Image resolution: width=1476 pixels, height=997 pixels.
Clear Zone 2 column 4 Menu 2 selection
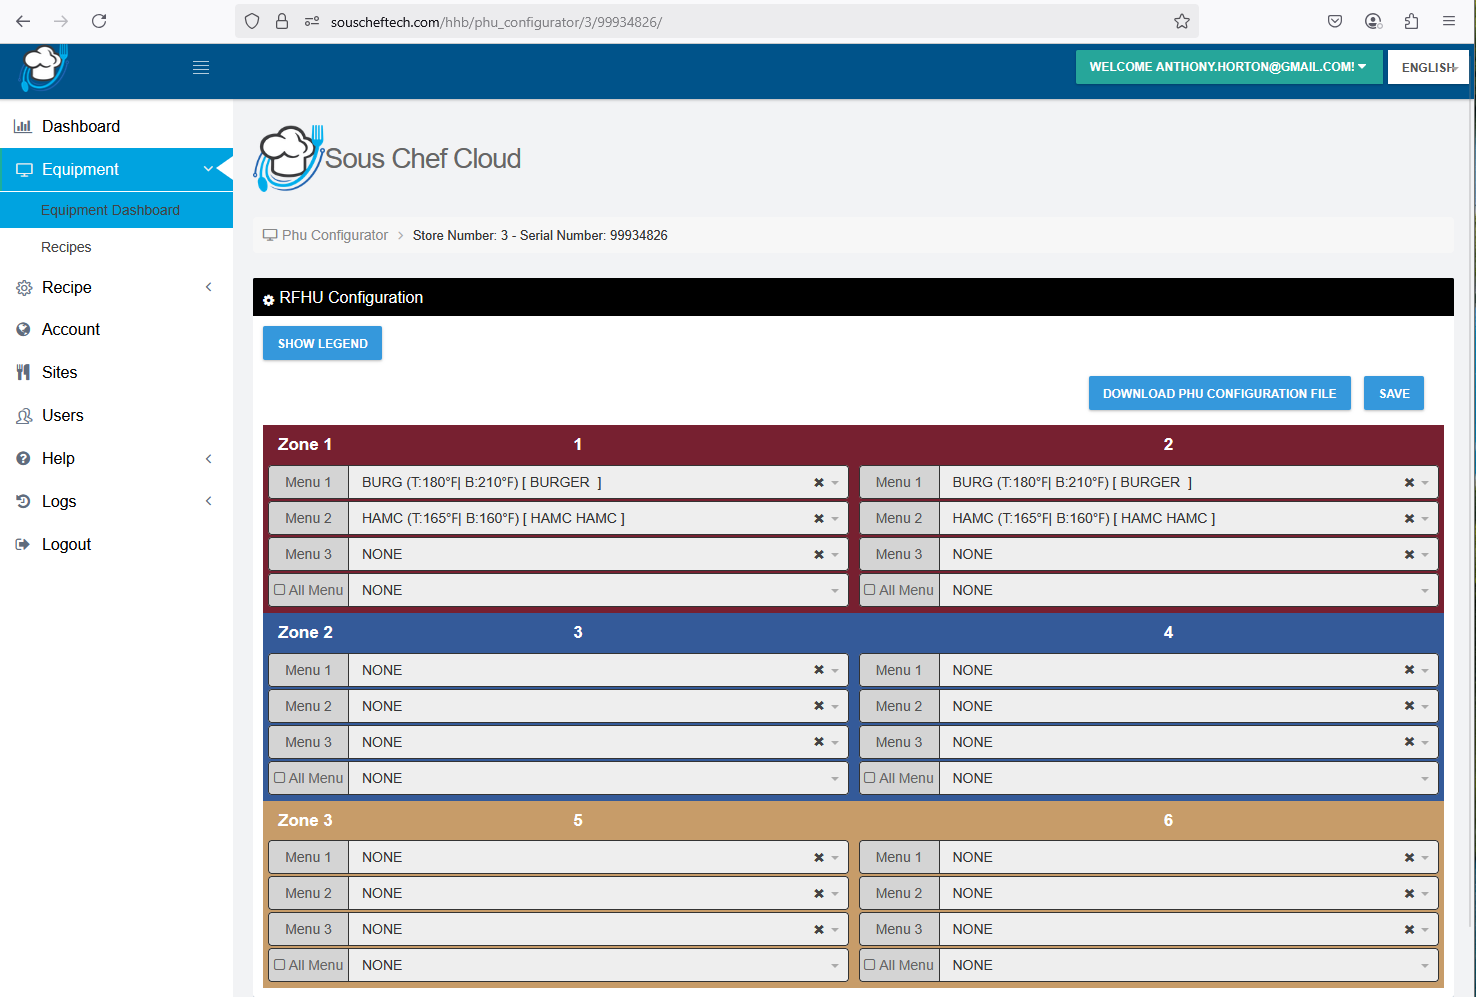1409,706
